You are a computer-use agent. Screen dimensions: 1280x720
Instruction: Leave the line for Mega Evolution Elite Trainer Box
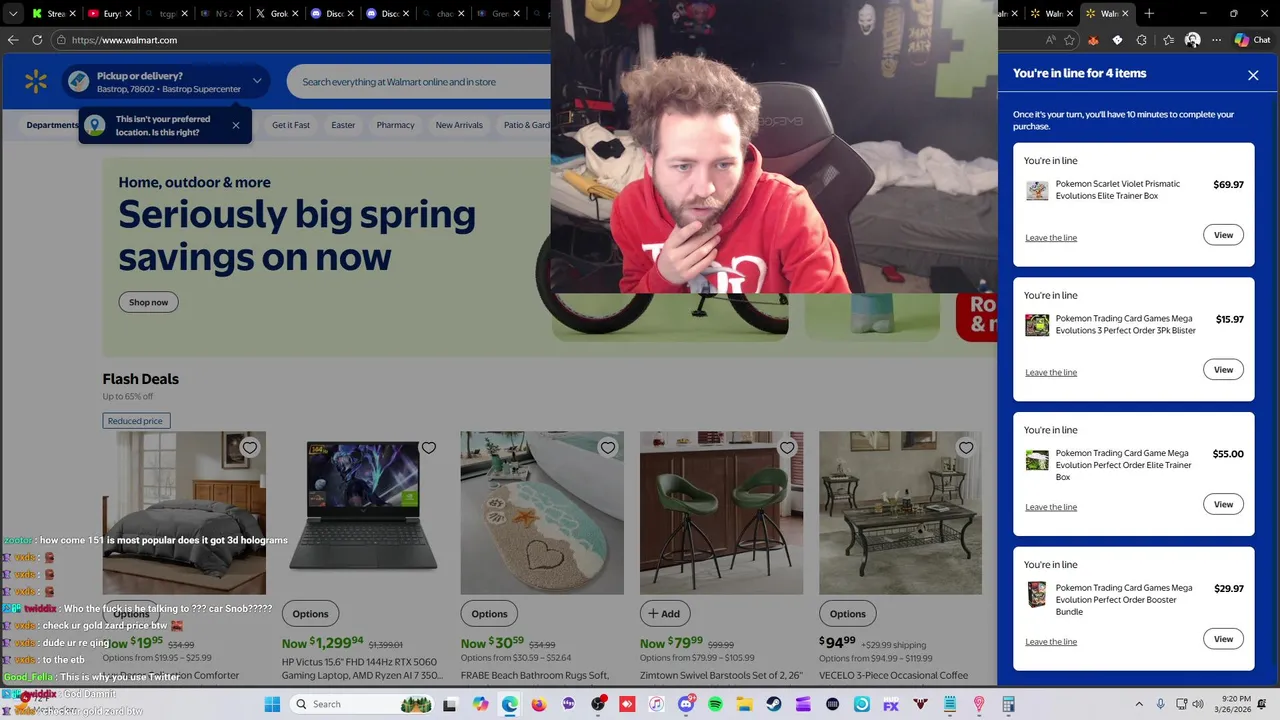click(x=1051, y=507)
